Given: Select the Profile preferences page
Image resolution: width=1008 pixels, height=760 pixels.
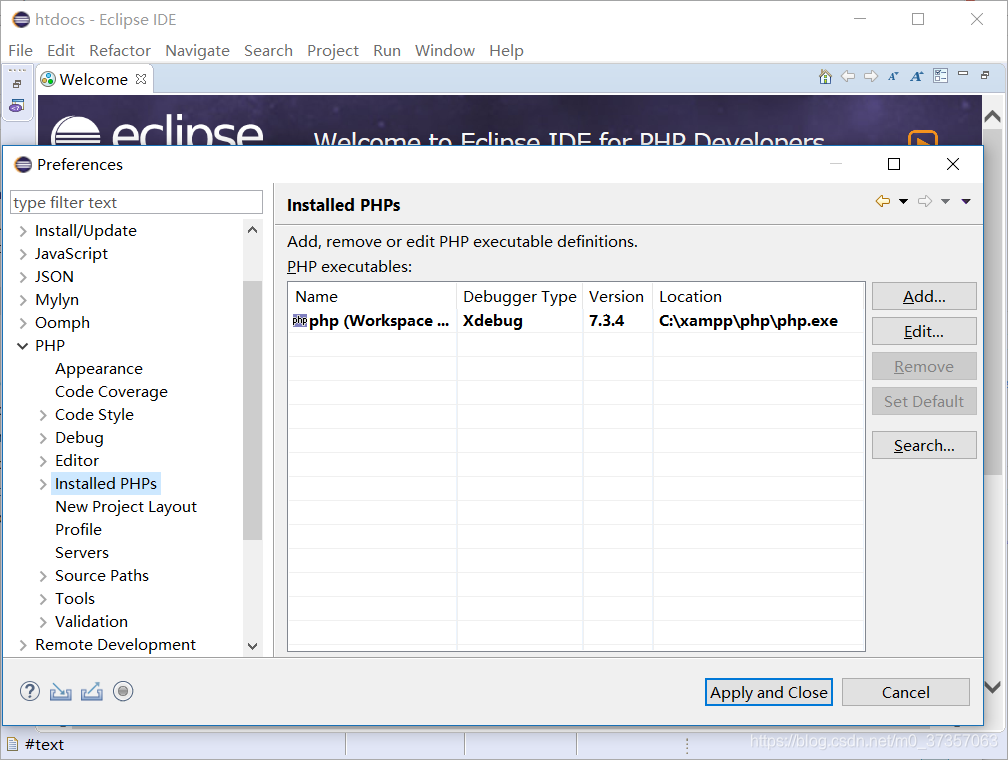Looking at the screenshot, I should tap(78, 530).
